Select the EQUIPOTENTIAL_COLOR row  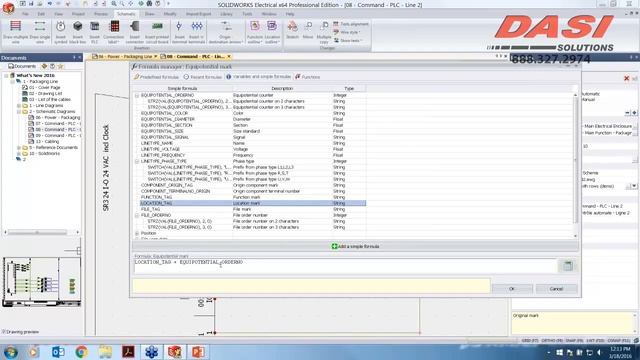click(253, 113)
